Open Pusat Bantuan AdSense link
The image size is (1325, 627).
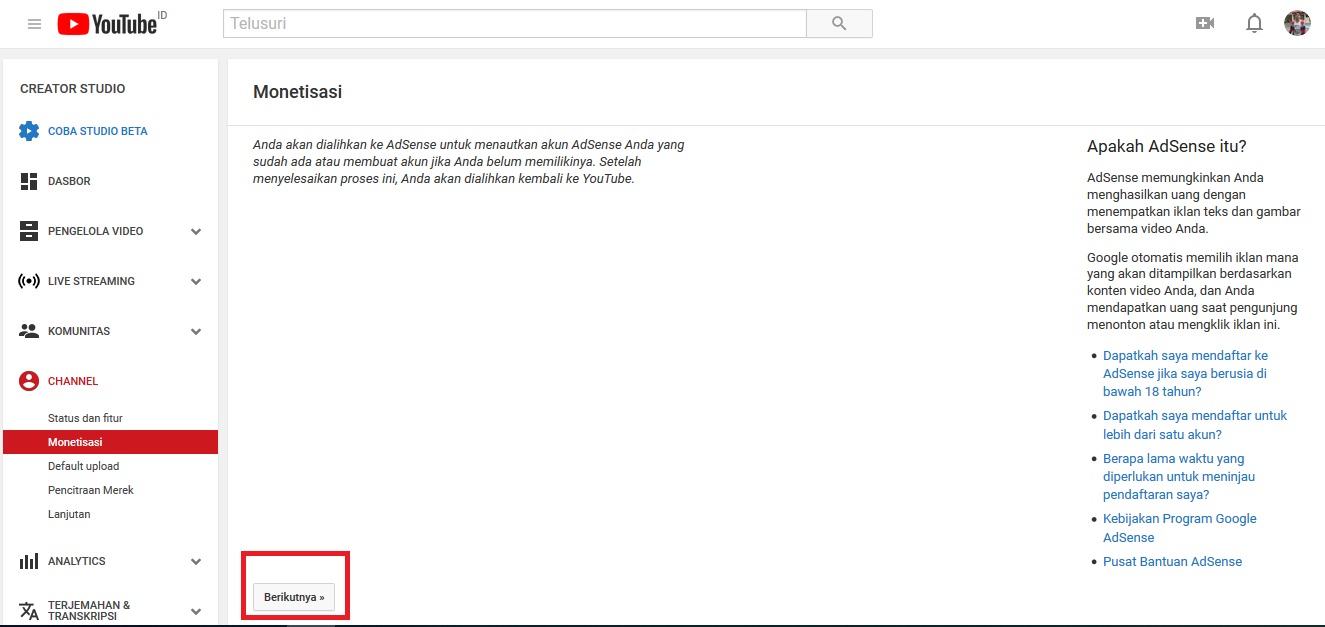click(x=1172, y=561)
